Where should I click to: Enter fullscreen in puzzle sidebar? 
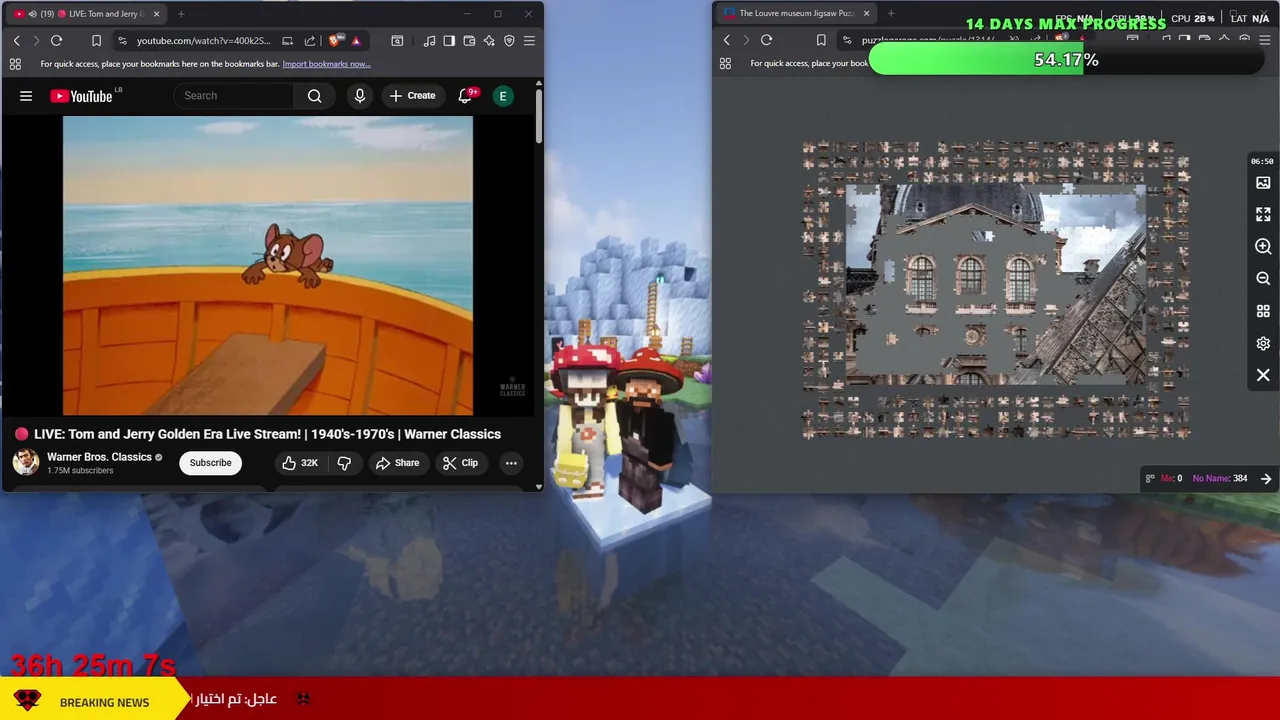(x=1263, y=214)
